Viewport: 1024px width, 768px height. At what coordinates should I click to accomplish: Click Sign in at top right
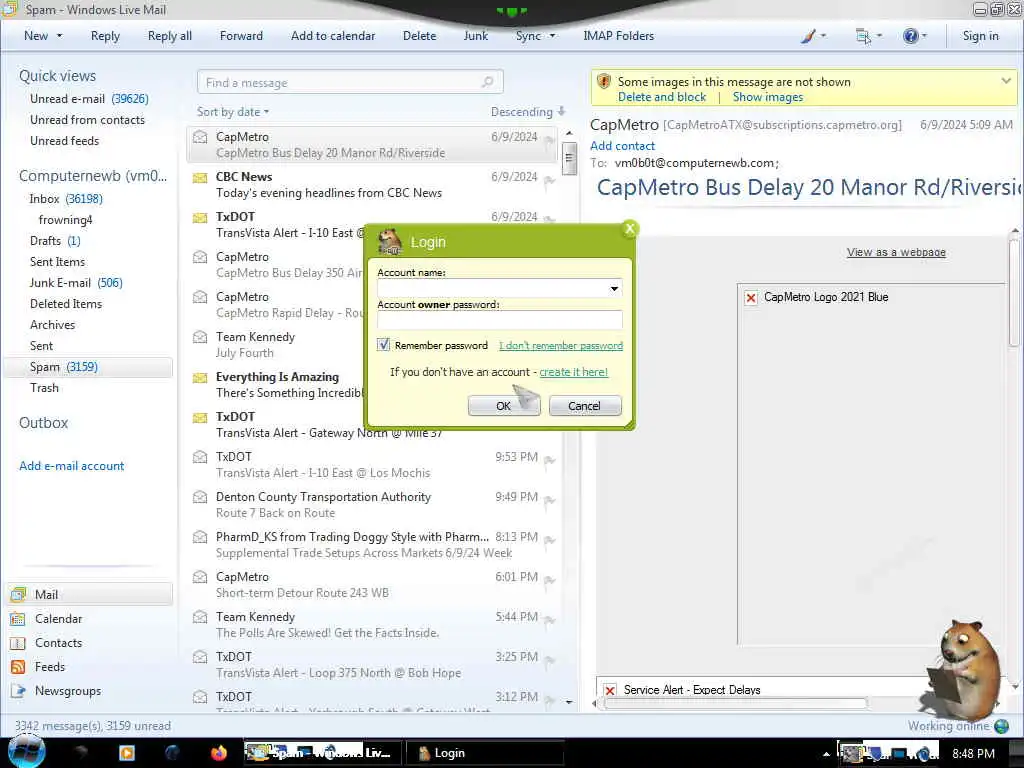pyautogui.click(x=980, y=36)
